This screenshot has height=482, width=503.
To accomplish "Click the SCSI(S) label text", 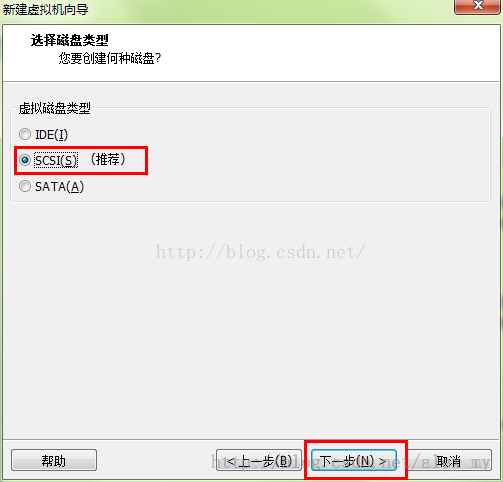I will (x=56, y=161).
